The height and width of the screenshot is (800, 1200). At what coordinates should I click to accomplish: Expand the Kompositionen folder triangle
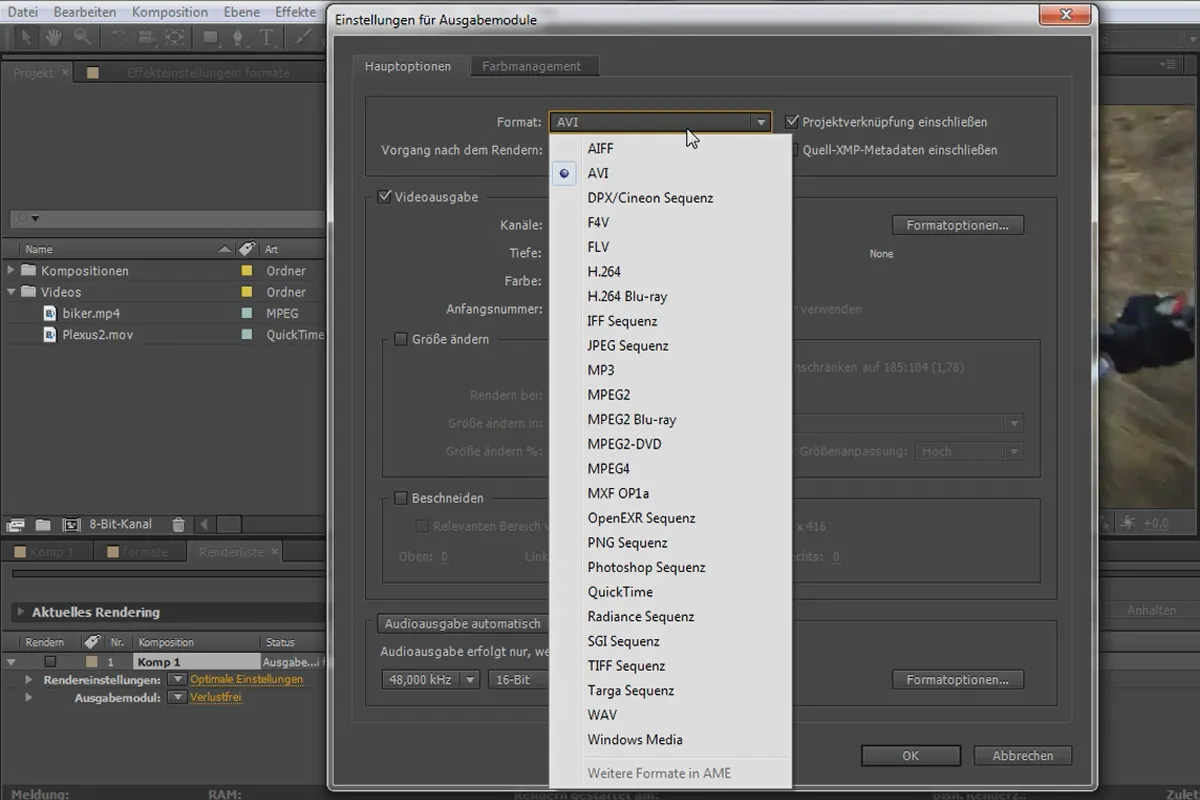[x=11, y=271]
